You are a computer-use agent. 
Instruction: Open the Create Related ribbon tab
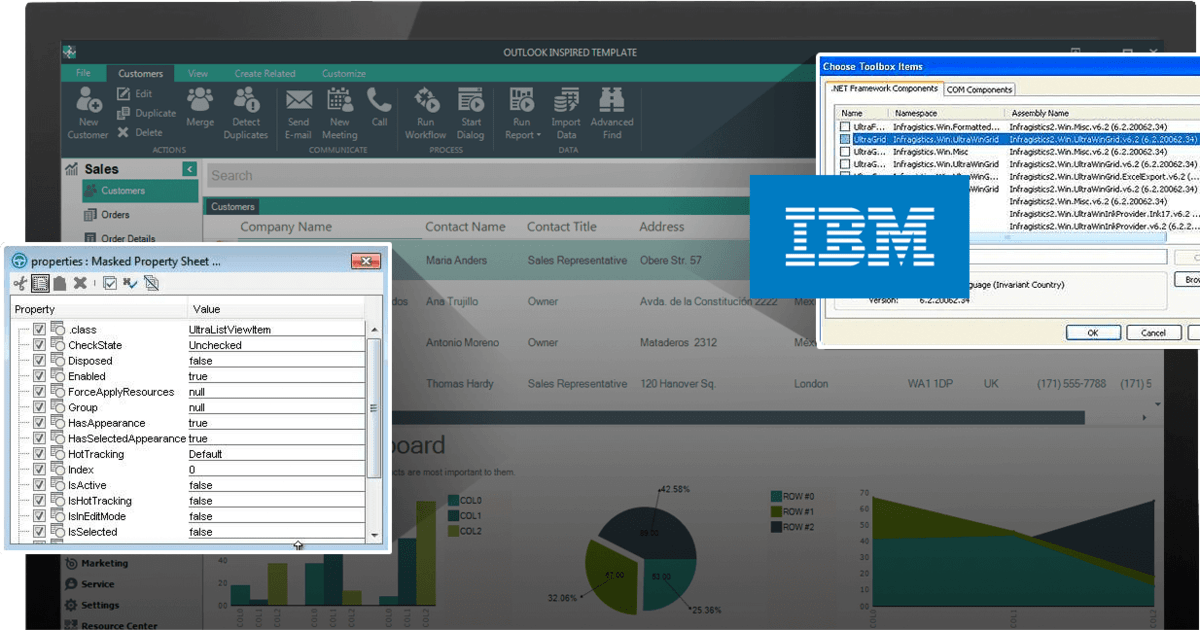click(265, 73)
